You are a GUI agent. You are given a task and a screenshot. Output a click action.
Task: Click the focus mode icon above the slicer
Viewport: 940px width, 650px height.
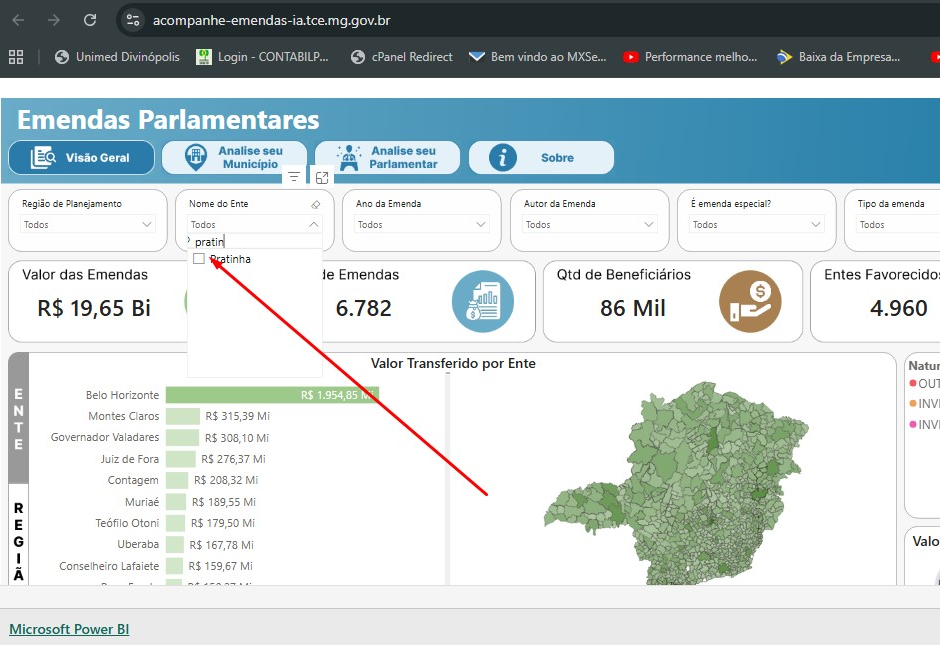pyautogui.click(x=322, y=177)
